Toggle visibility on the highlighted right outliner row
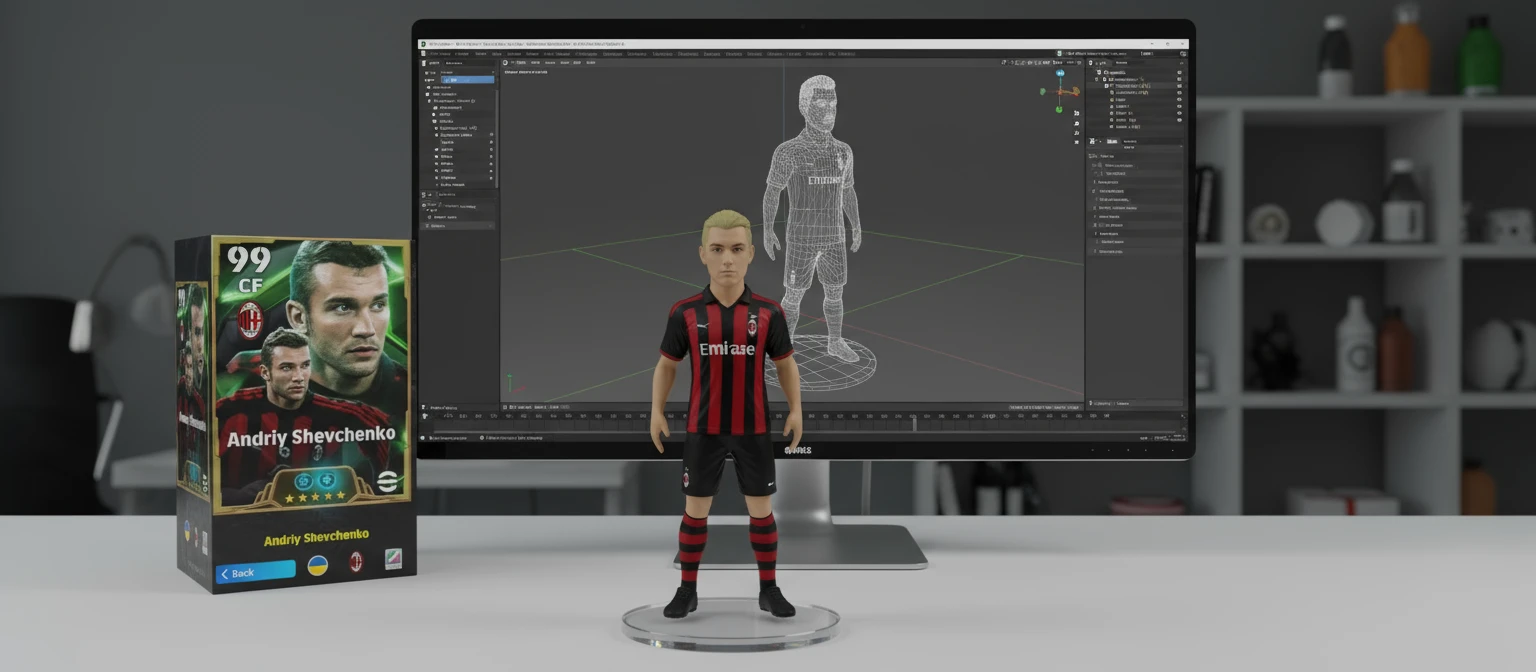 [1179, 86]
